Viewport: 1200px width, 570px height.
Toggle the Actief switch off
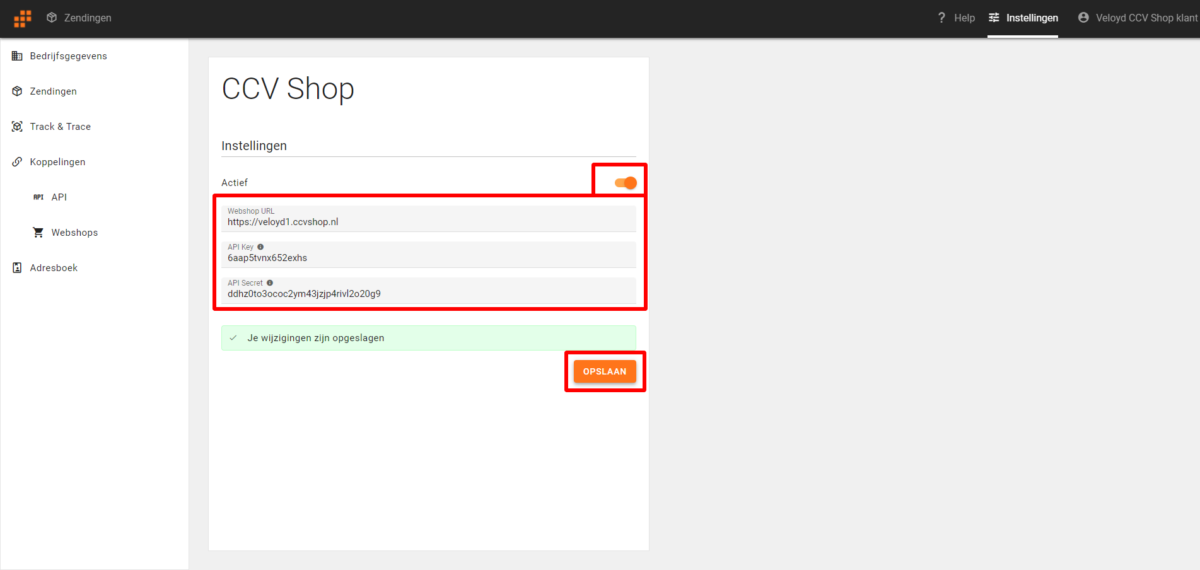coord(625,183)
